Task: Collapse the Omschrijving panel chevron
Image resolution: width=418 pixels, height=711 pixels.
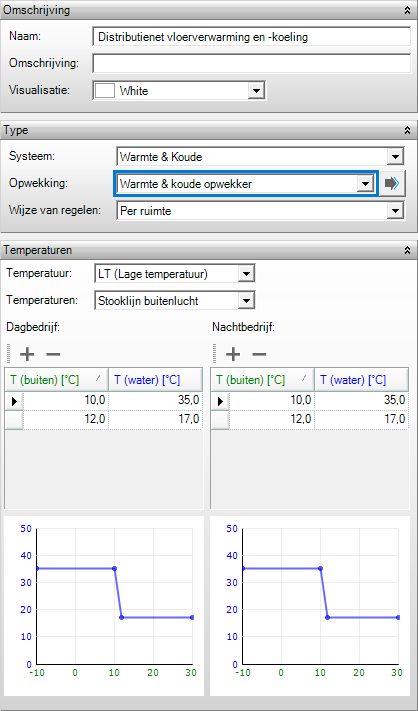Action: click(x=407, y=11)
